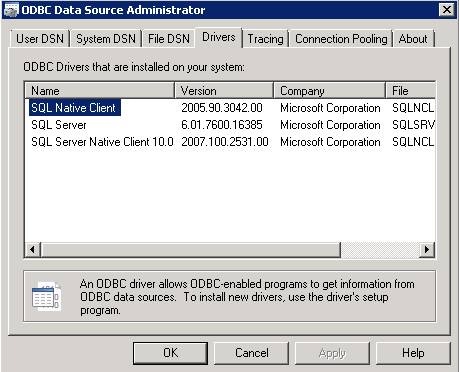Viewport: 459px width, 372px height.
Task: Show the About tab
Action: coord(413,39)
